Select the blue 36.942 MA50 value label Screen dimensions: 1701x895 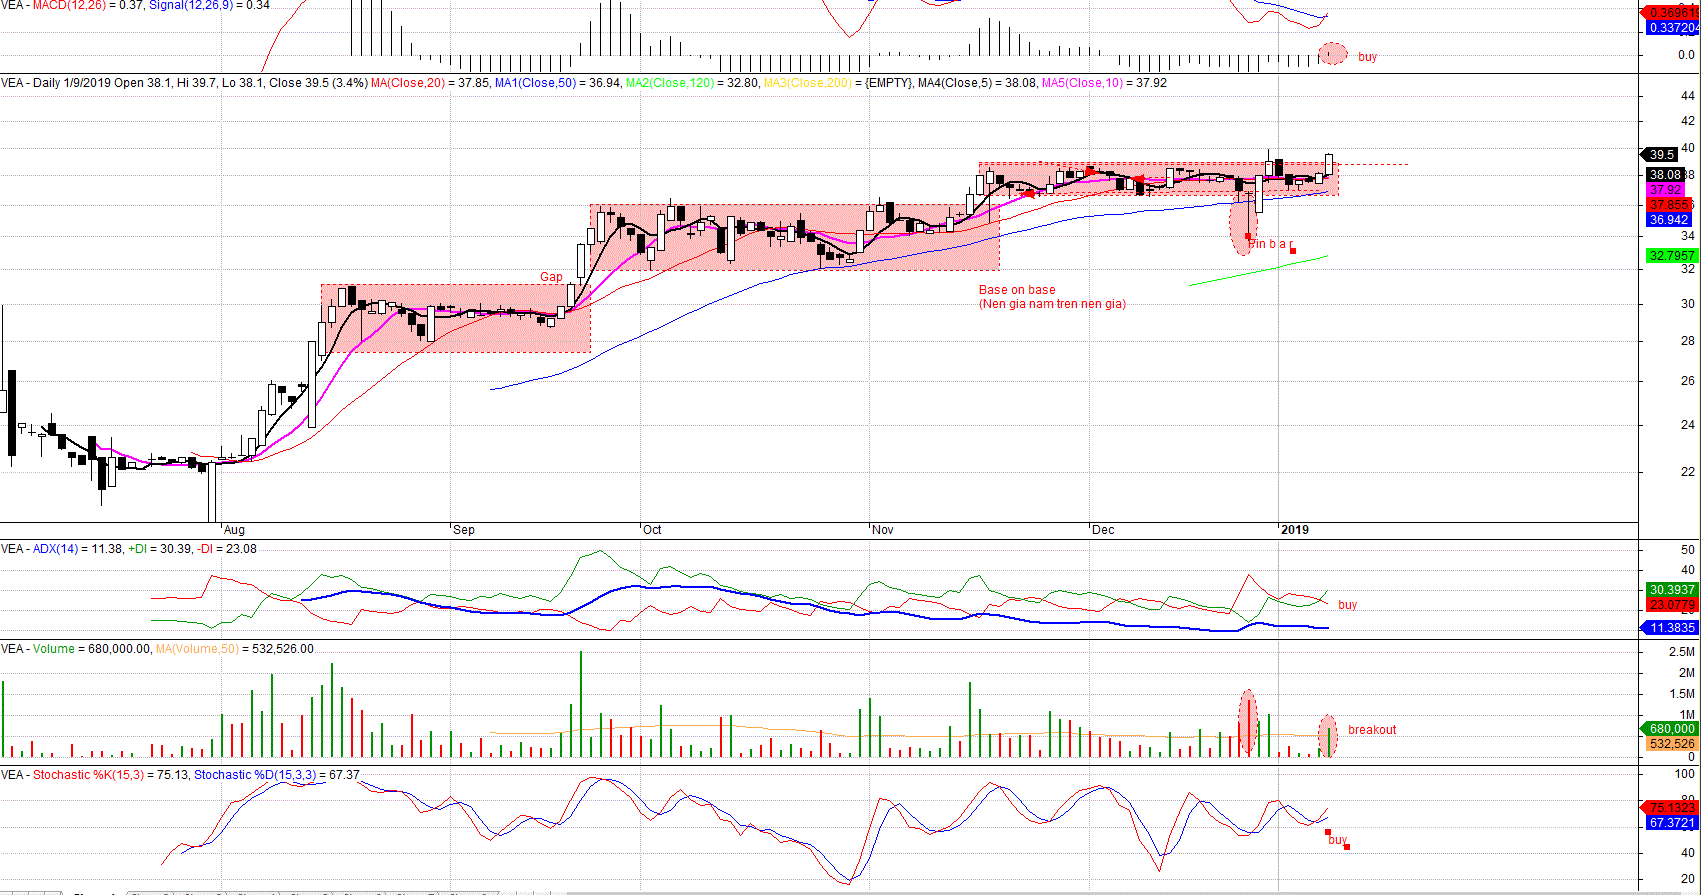coord(1669,220)
